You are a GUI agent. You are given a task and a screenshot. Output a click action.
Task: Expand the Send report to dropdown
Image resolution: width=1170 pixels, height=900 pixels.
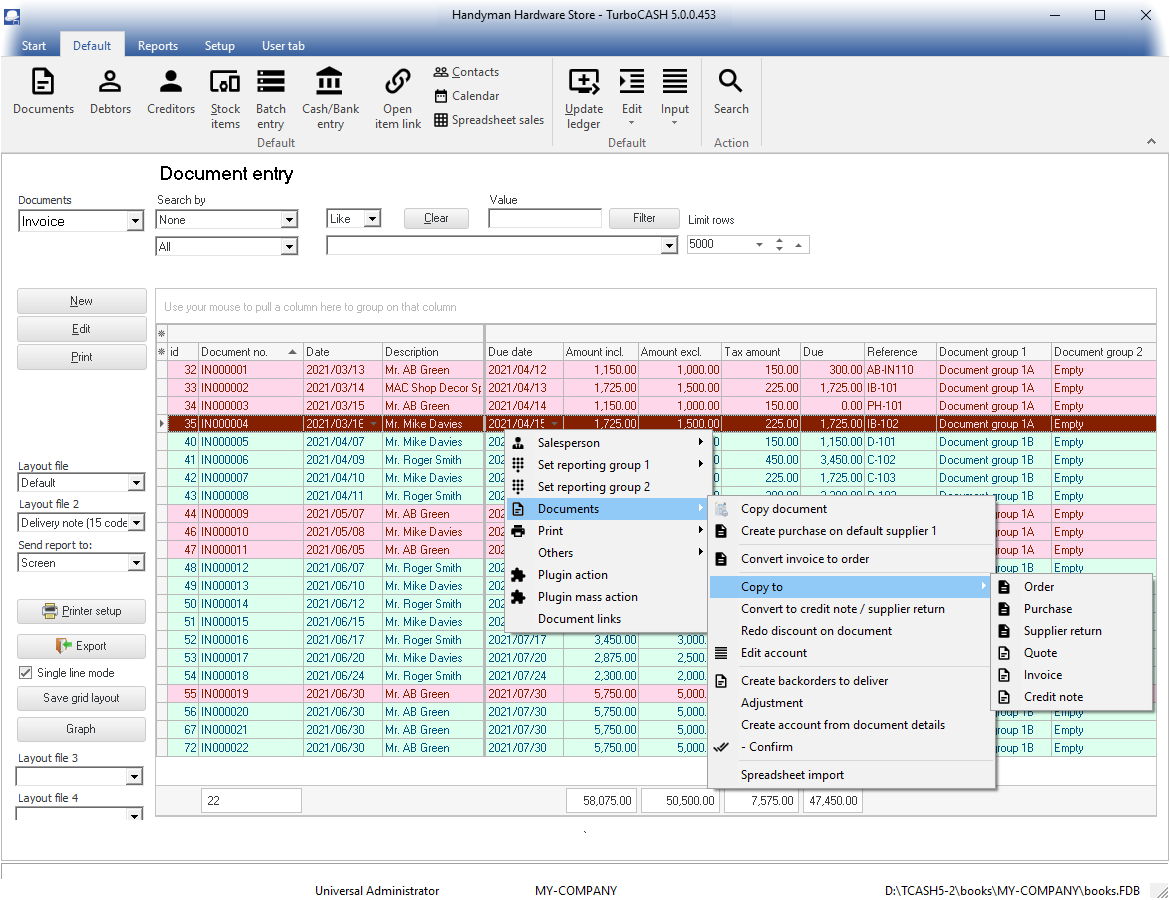coord(136,563)
